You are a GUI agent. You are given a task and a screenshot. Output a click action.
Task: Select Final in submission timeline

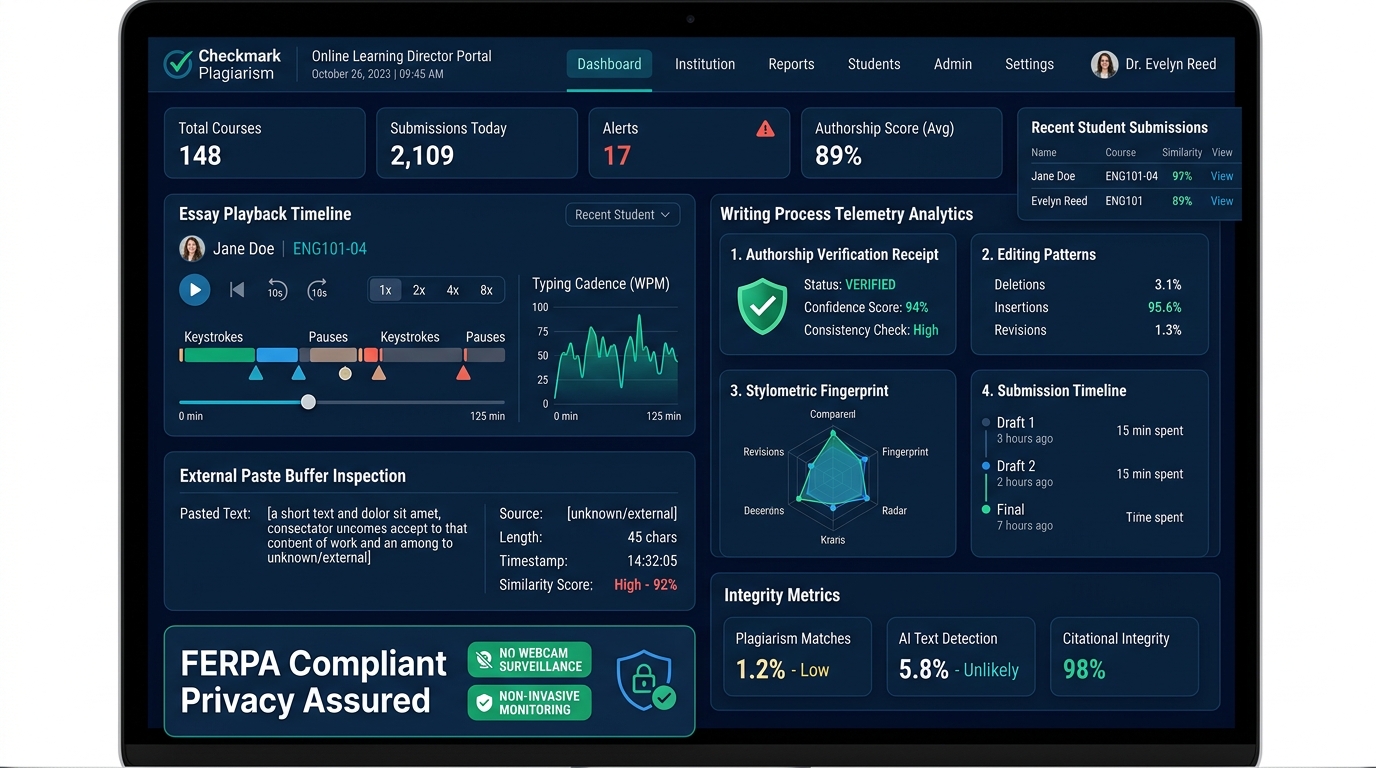point(1011,510)
